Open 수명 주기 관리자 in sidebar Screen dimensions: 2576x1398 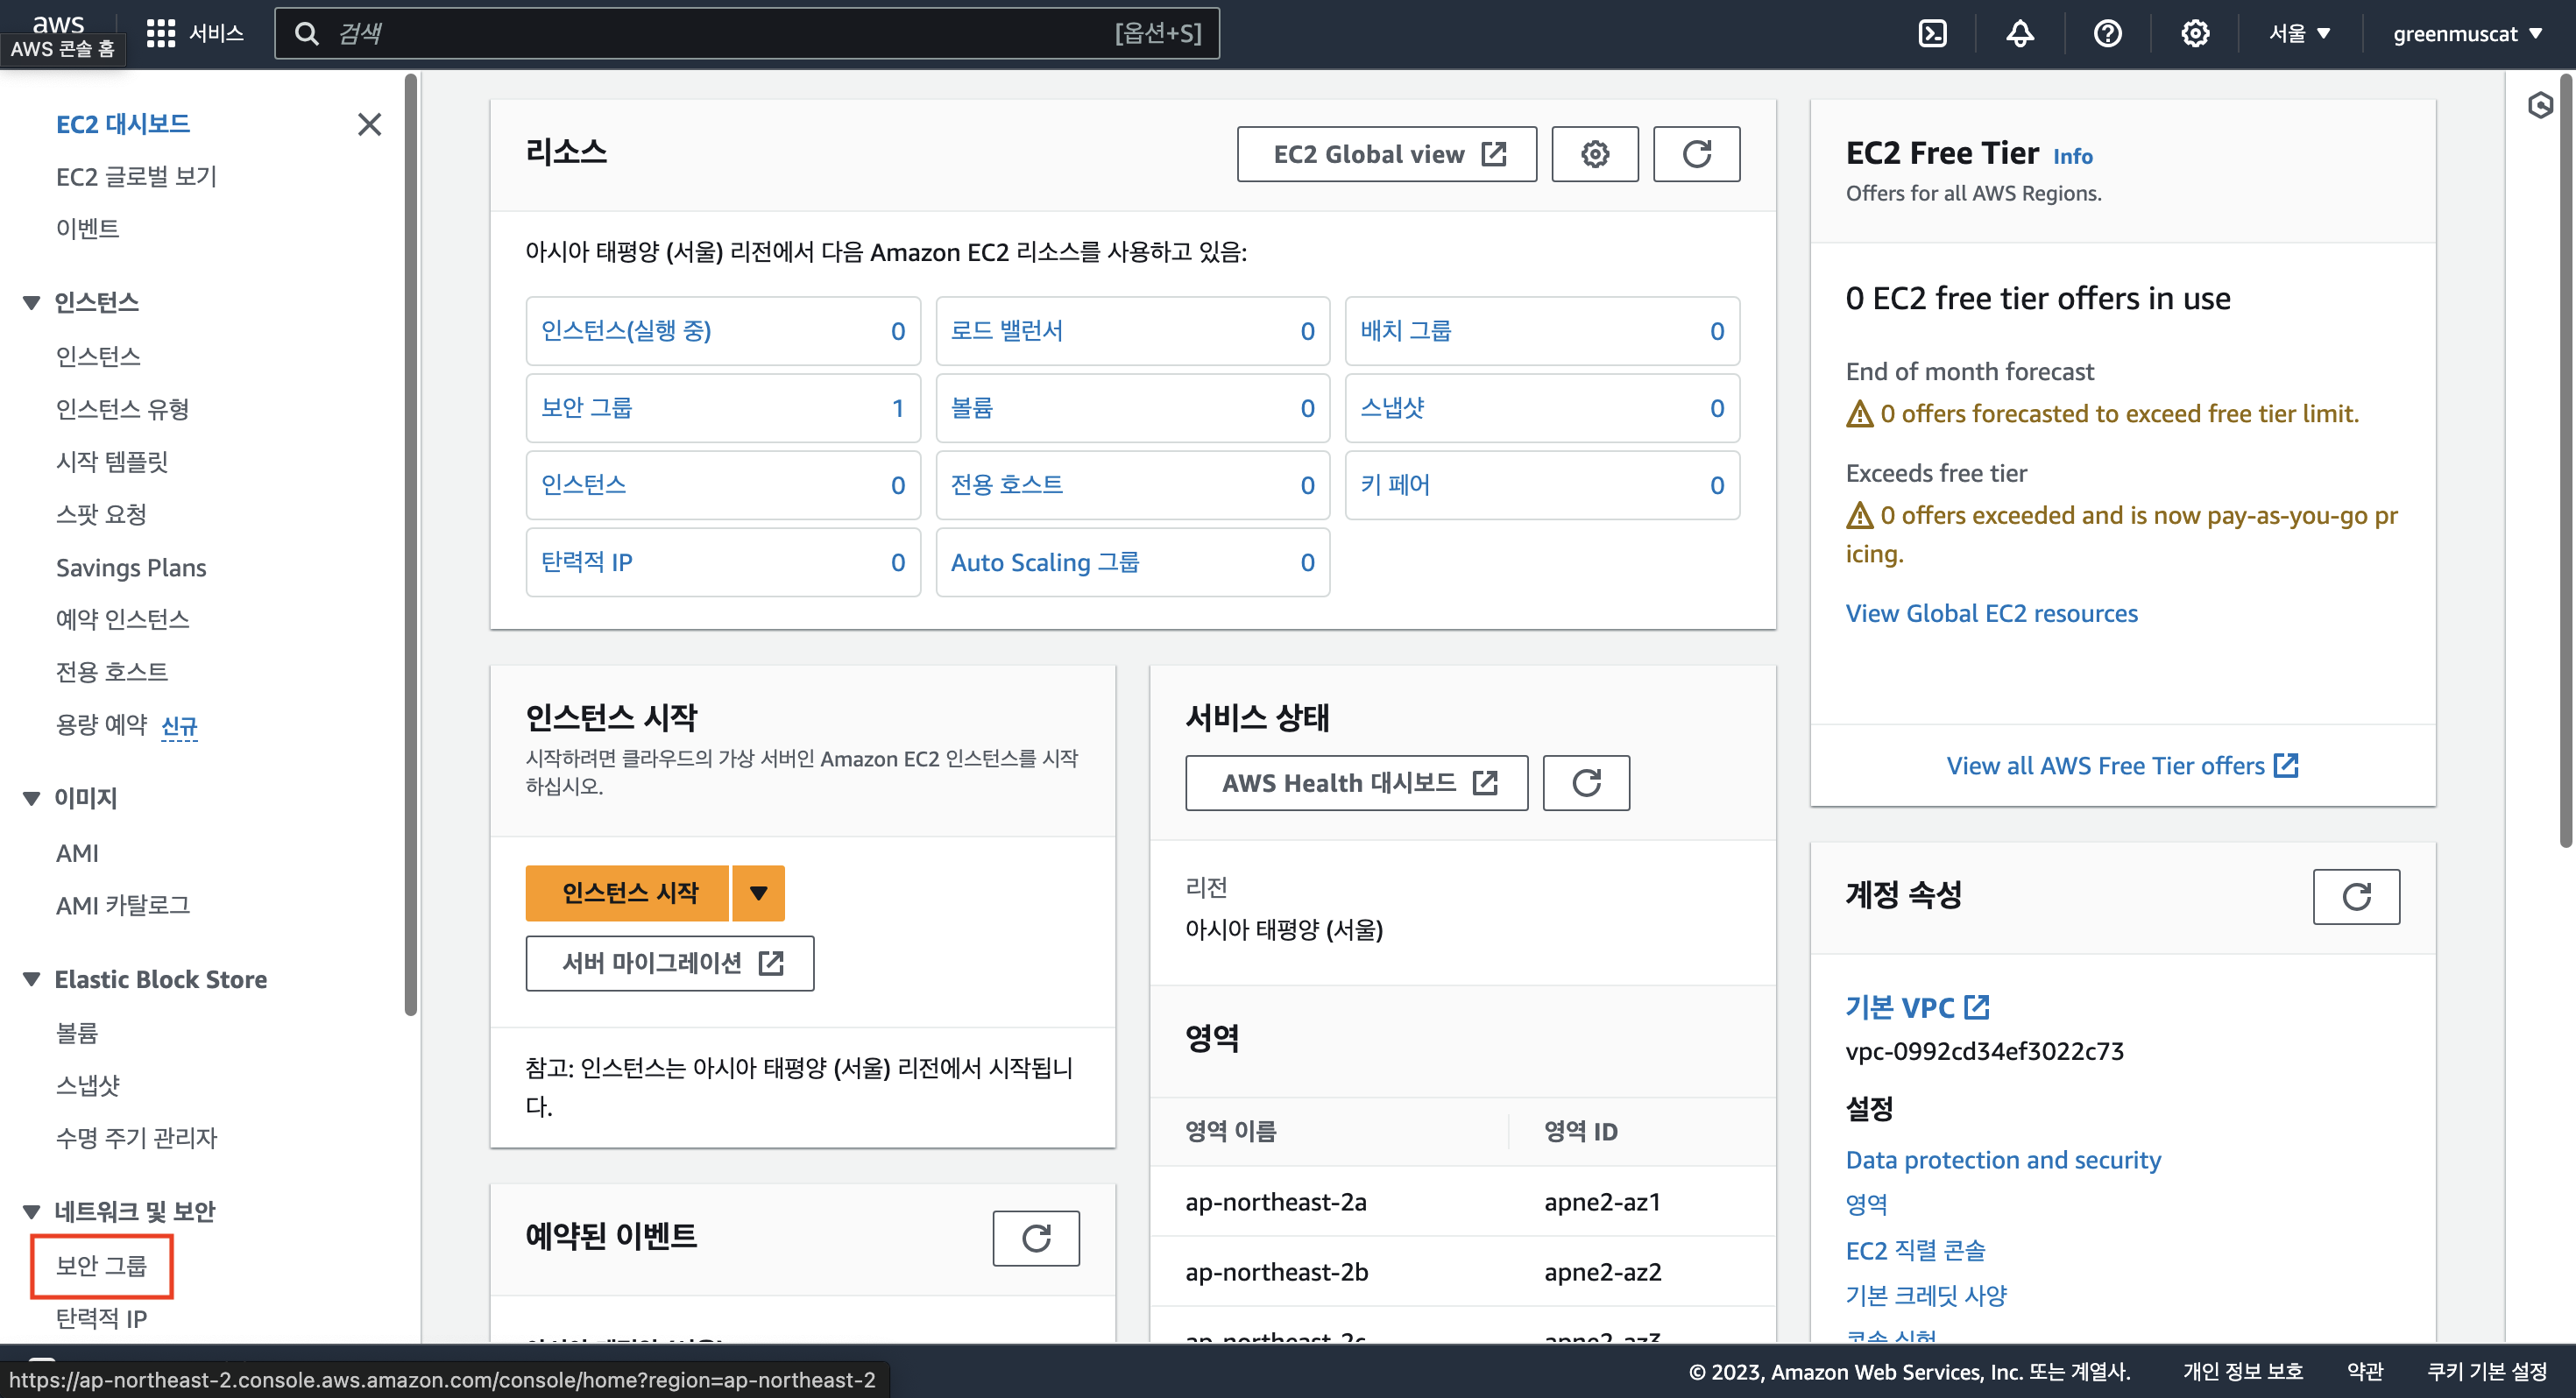[x=136, y=1138]
